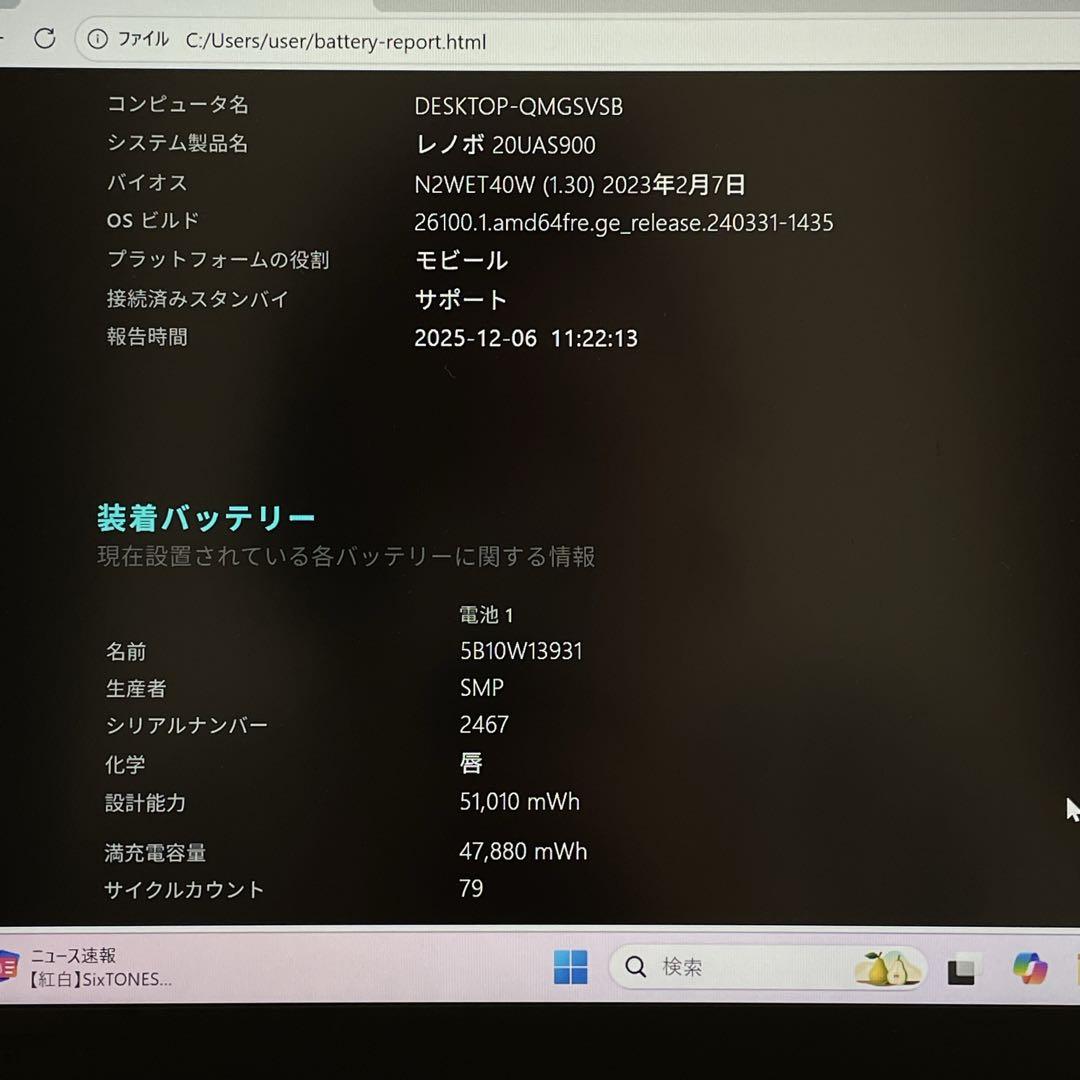Click the cycle count value 79
The width and height of the screenshot is (1080, 1080).
click(x=470, y=888)
